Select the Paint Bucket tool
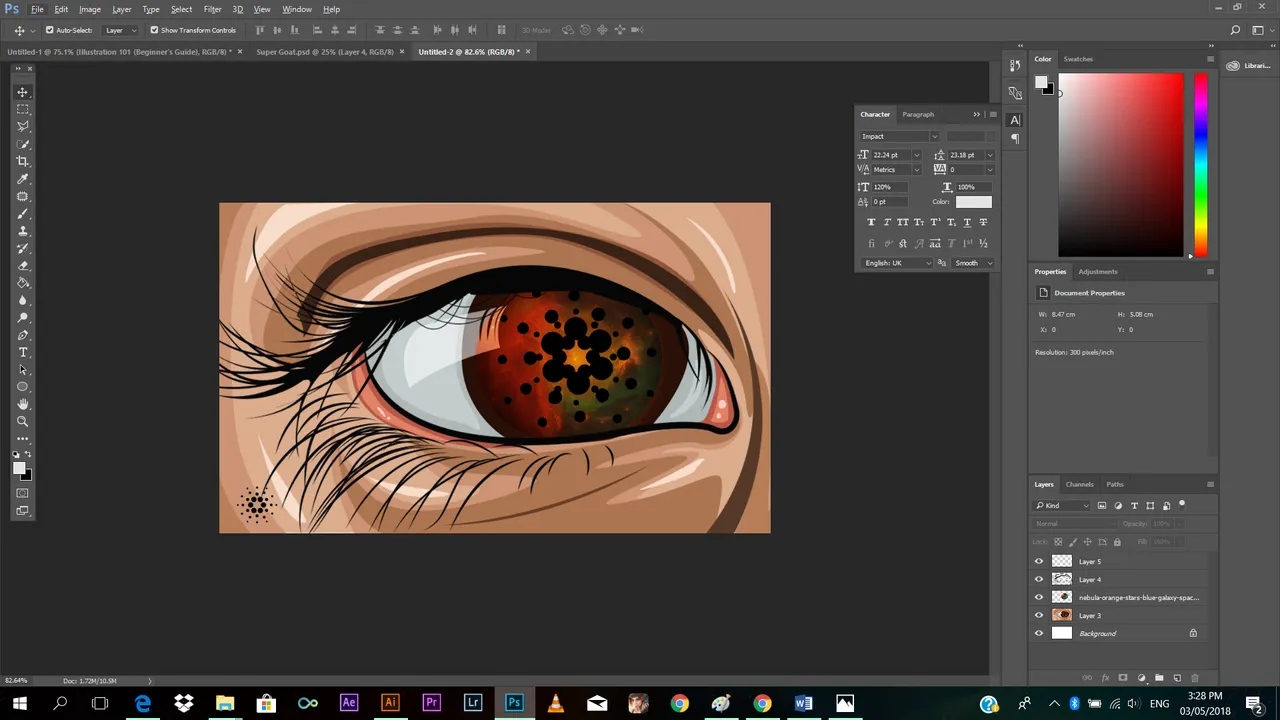The width and height of the screenshot is (1280, 720). 22,283
